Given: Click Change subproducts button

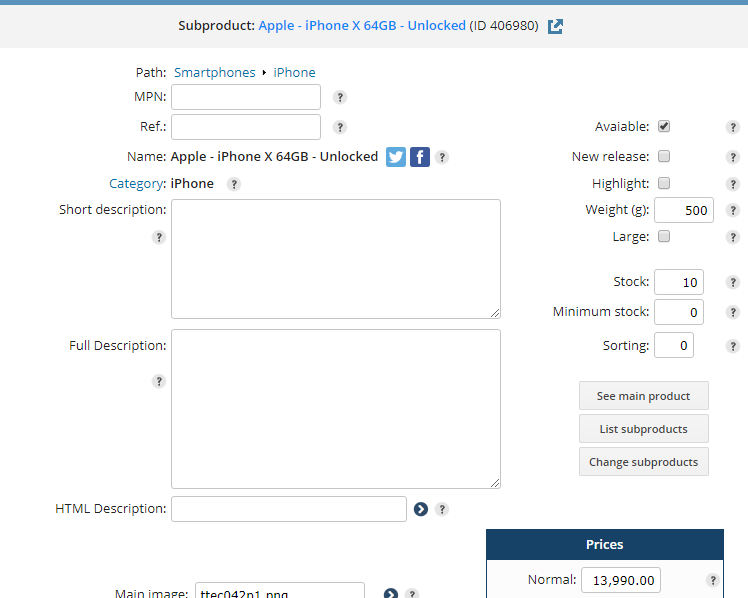Looking at the screenshot, I should [x=644, y=462].
